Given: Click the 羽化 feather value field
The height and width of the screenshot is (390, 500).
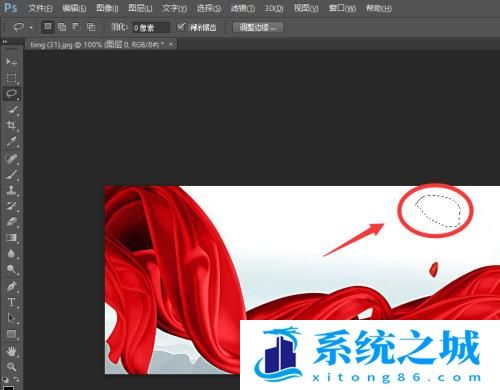Looking at the screenshot, I should 151,28.
